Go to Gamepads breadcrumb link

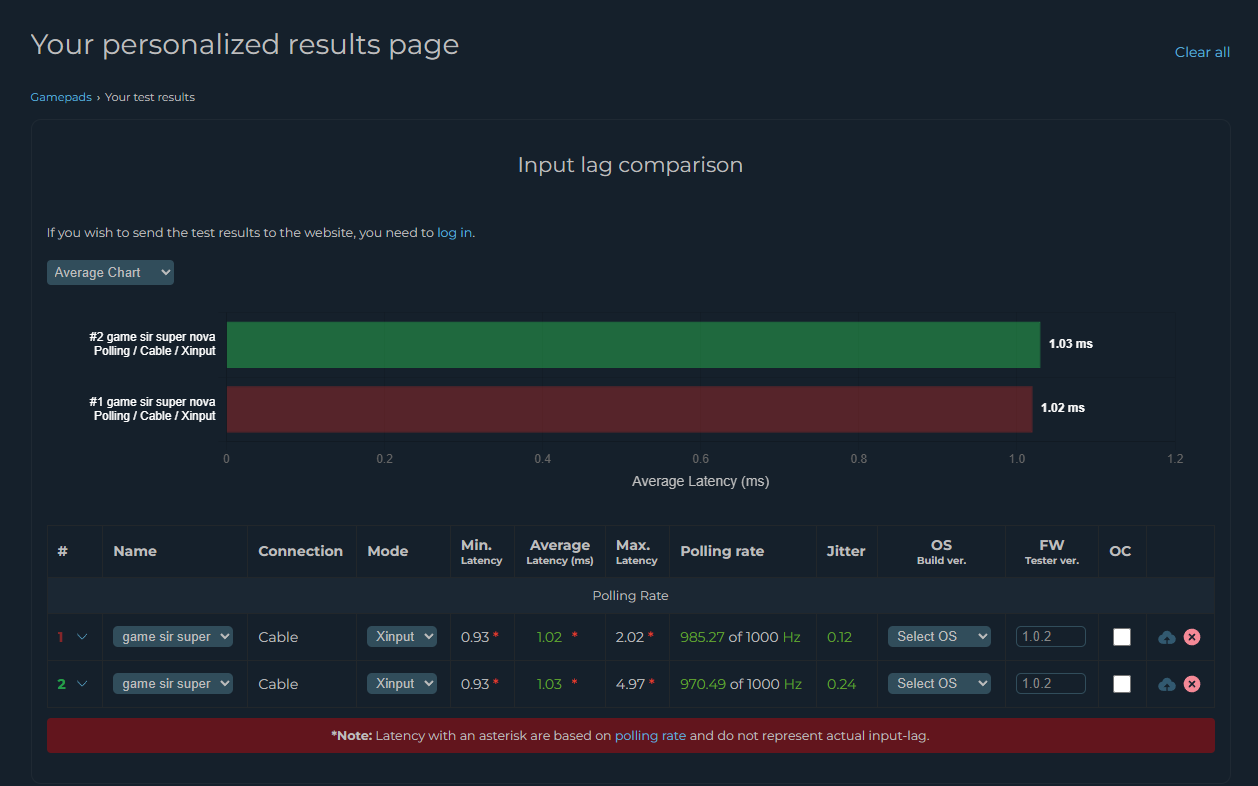(61, 97)
